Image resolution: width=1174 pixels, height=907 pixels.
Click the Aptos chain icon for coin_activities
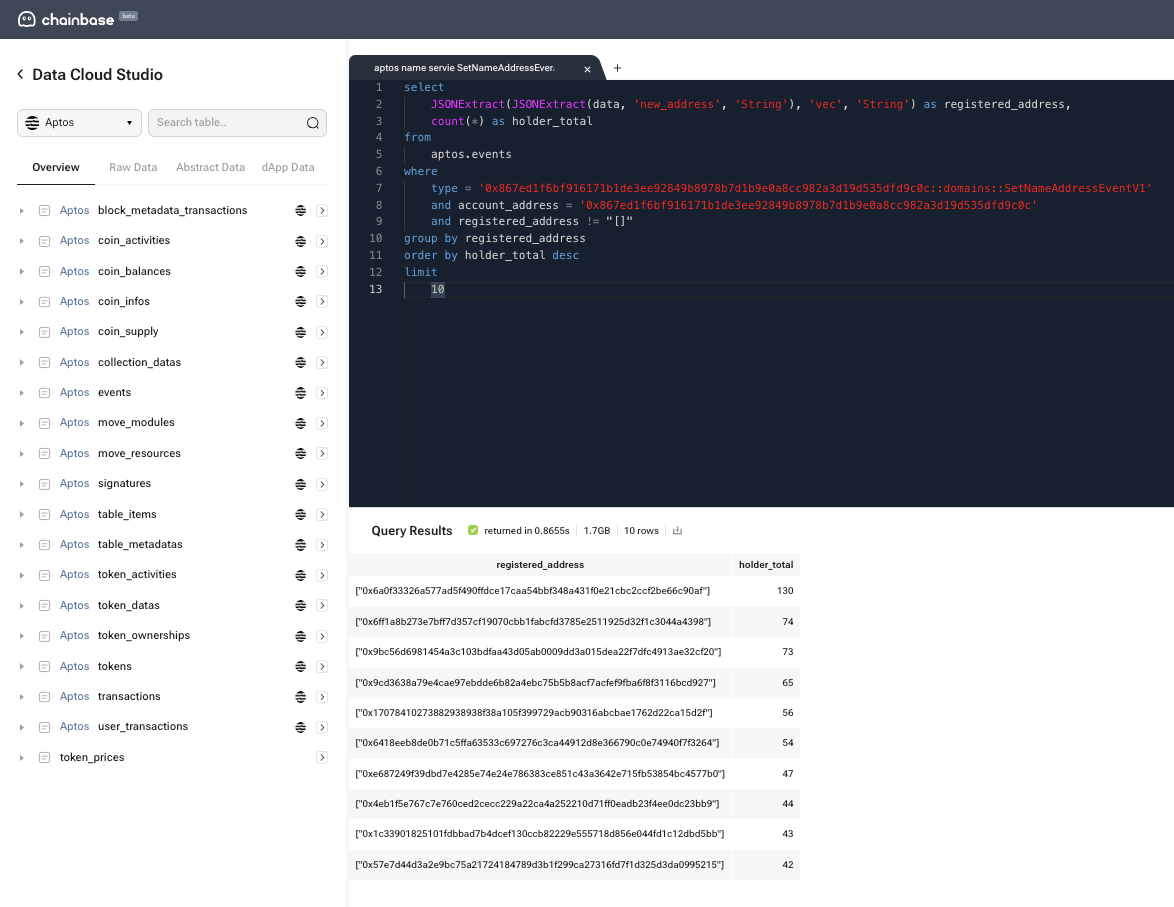pos(300,241)
